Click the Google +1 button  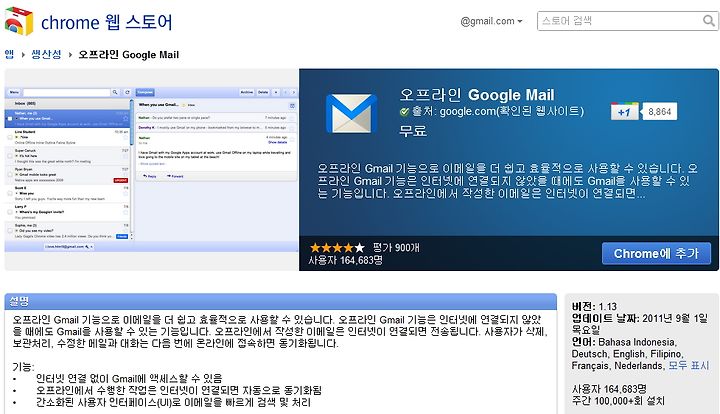[624, 112]
